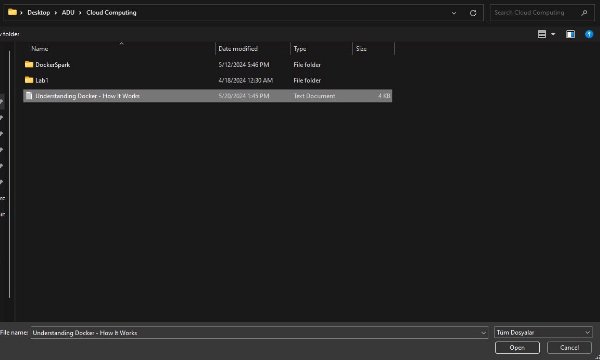Open the Tüm Dosyalar file type dropdown
The width and height of the screenshot is (600, 360).
pyautogui.click(x=543, y=332)
